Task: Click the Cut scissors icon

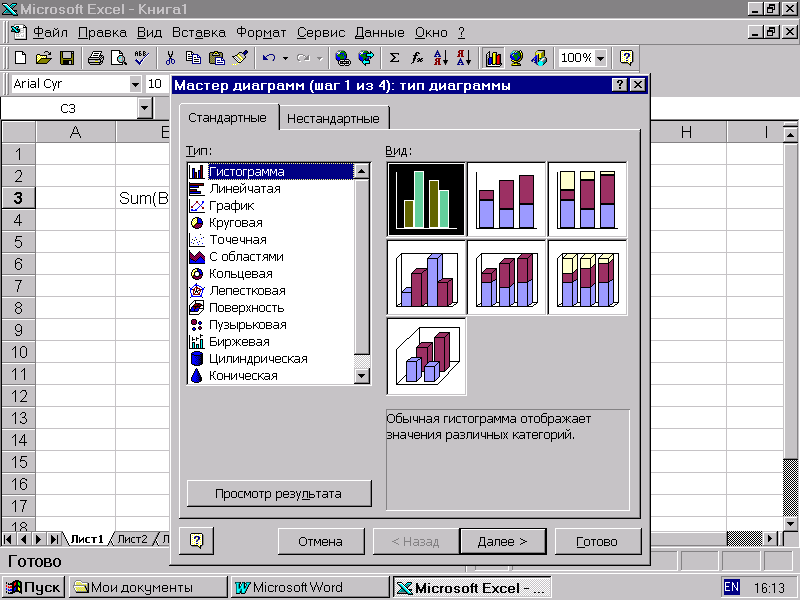Action: [x=170, y=58]
